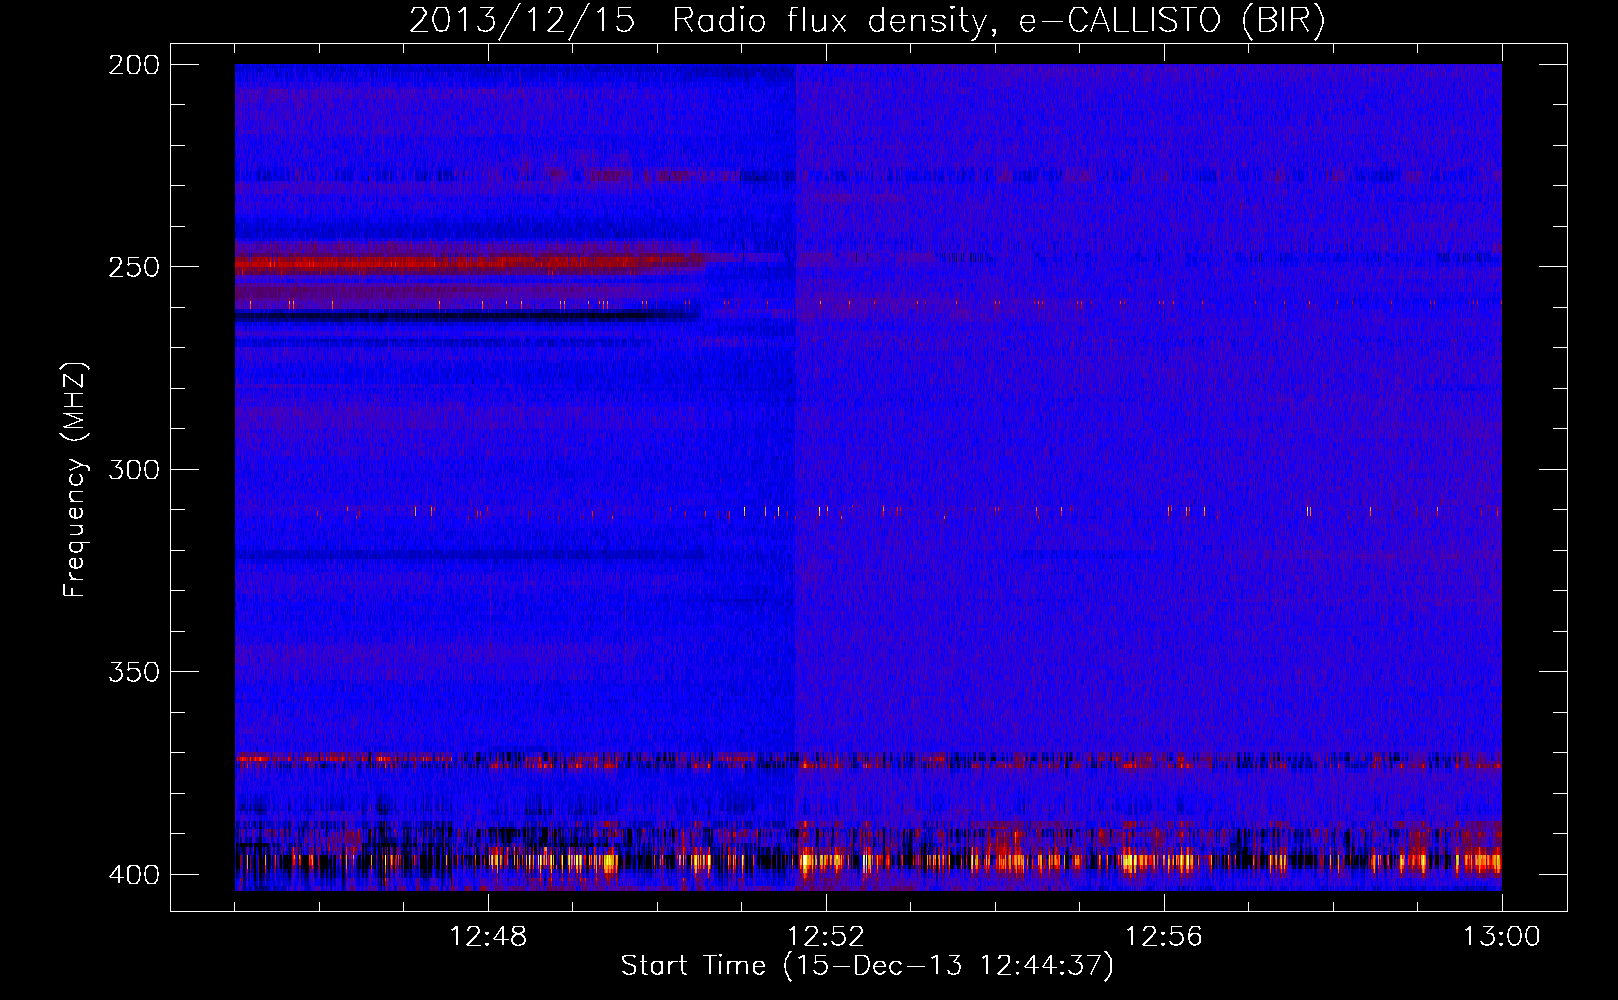The height and width of the screenshot is (1000, 1618).
Task: Click the plot title '2013/12/15 Radio flux density, e-CALLISTO (BIR)'
Action: [x=867, y=21]
